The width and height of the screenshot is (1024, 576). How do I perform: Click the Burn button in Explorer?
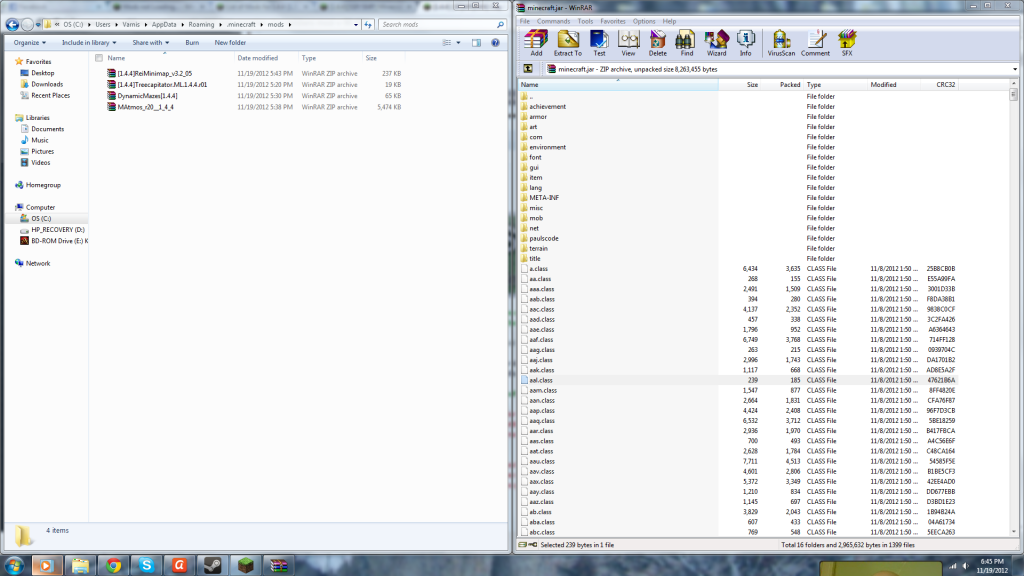click(192, 43)
